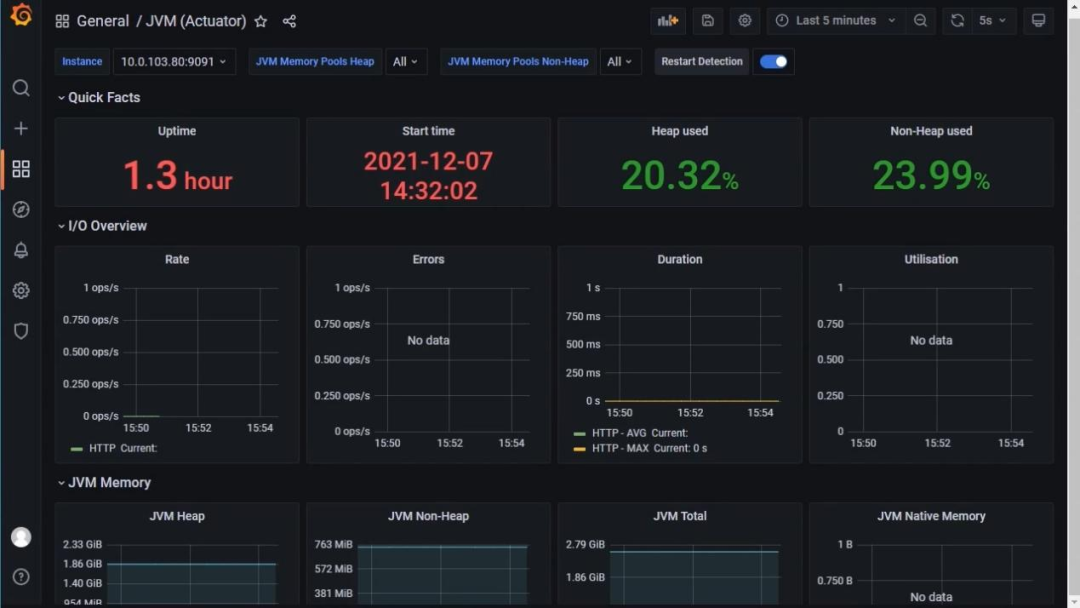
Task: Open the Server Admin shield icon
Action: click(x=21, y=331)
